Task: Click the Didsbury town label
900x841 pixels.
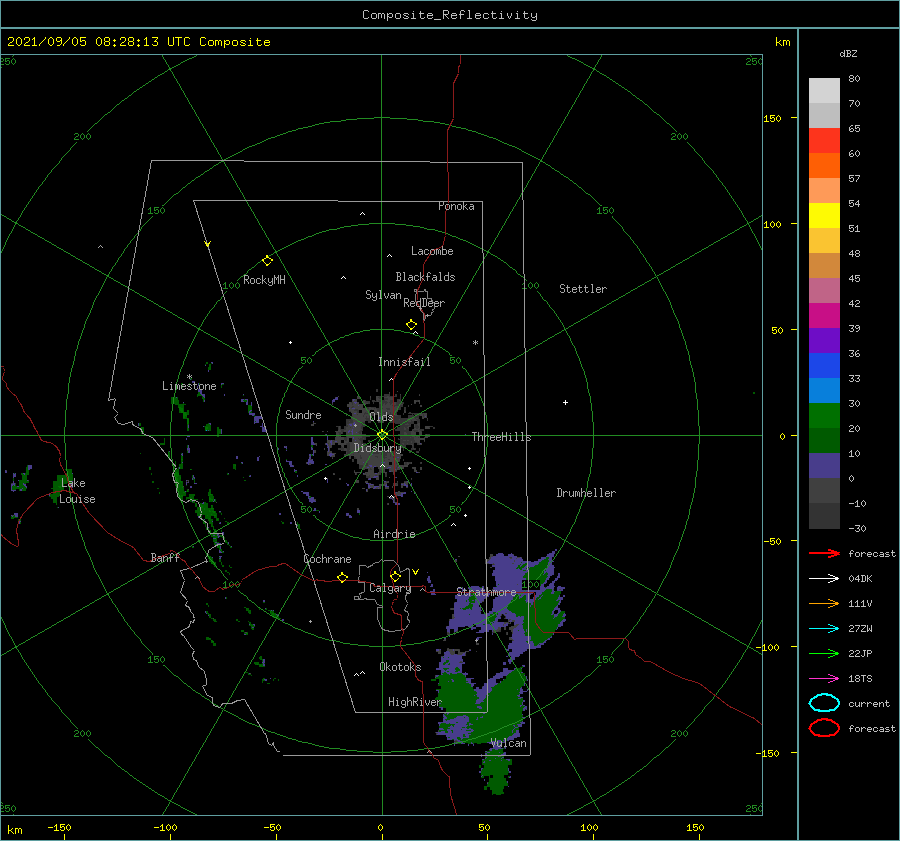Action: coord(377,448)
